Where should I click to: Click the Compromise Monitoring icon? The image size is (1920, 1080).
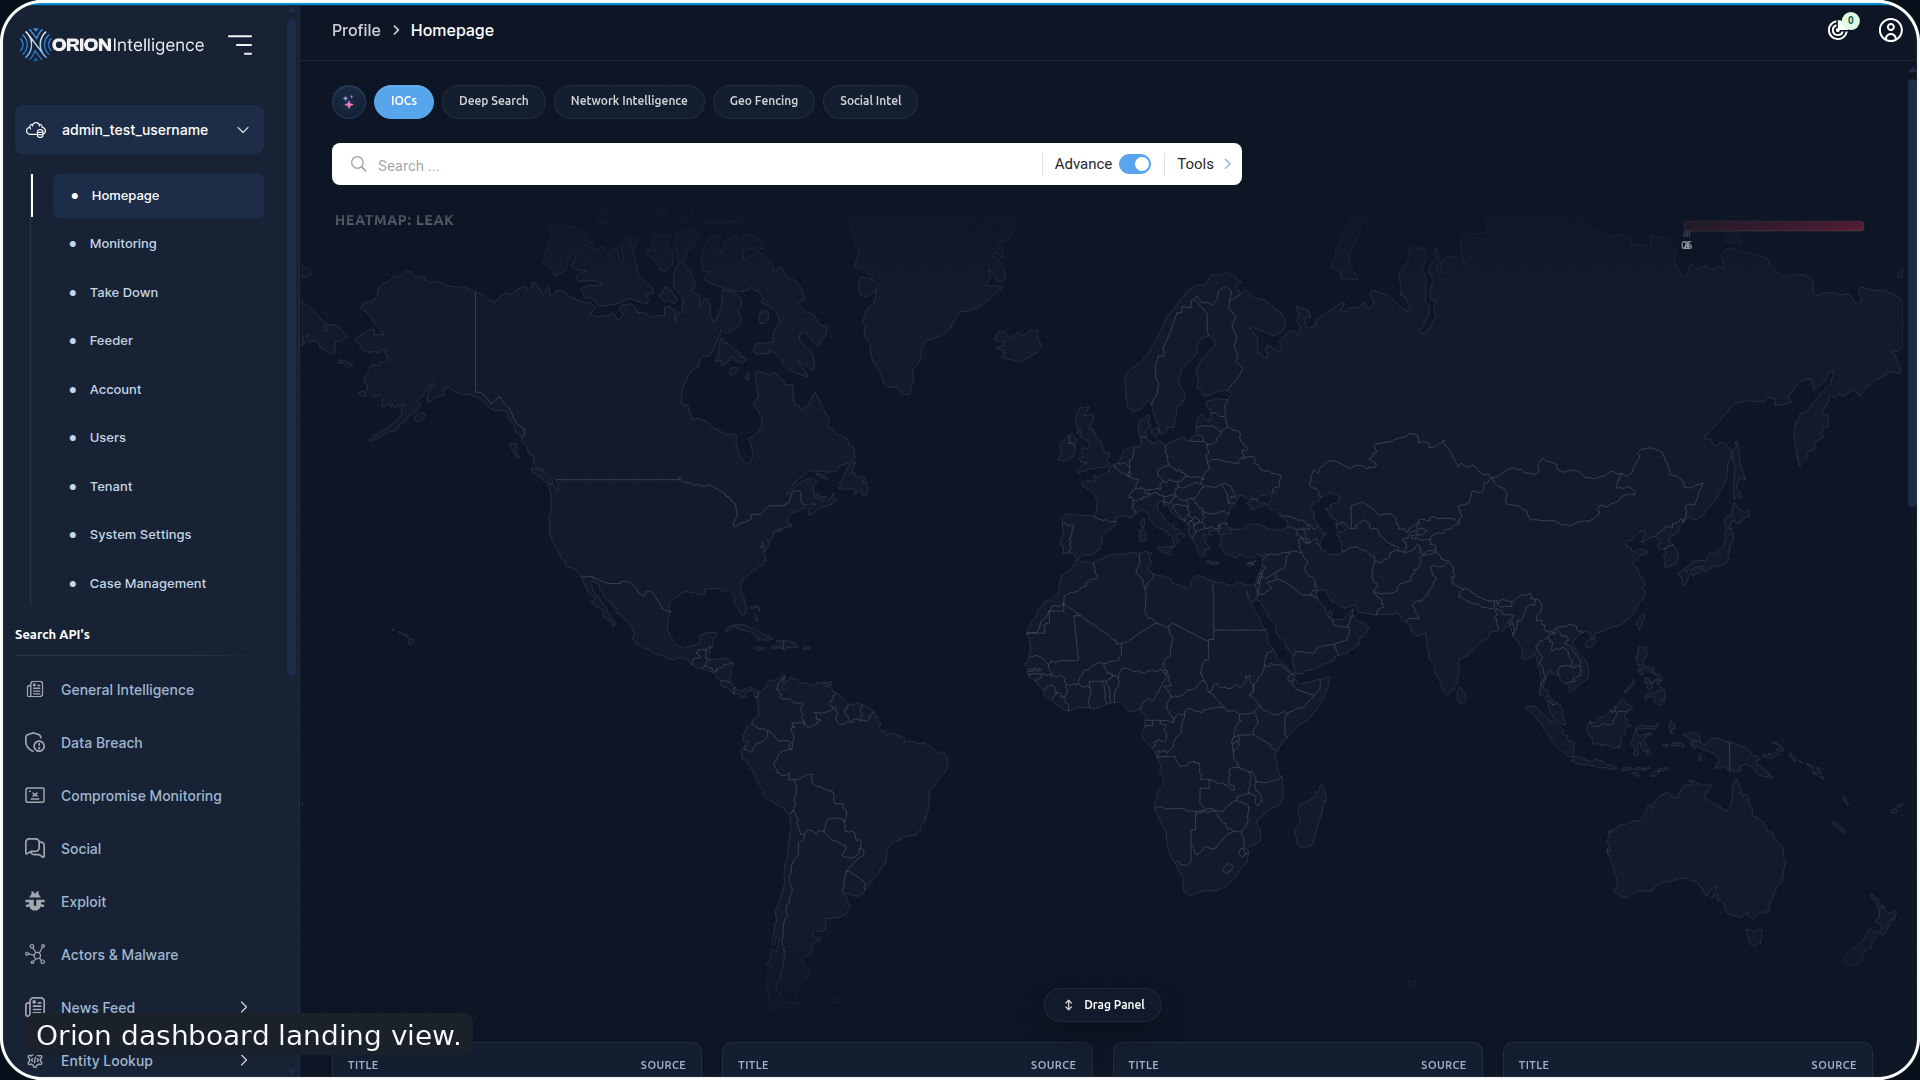click(x=35, y=795)
